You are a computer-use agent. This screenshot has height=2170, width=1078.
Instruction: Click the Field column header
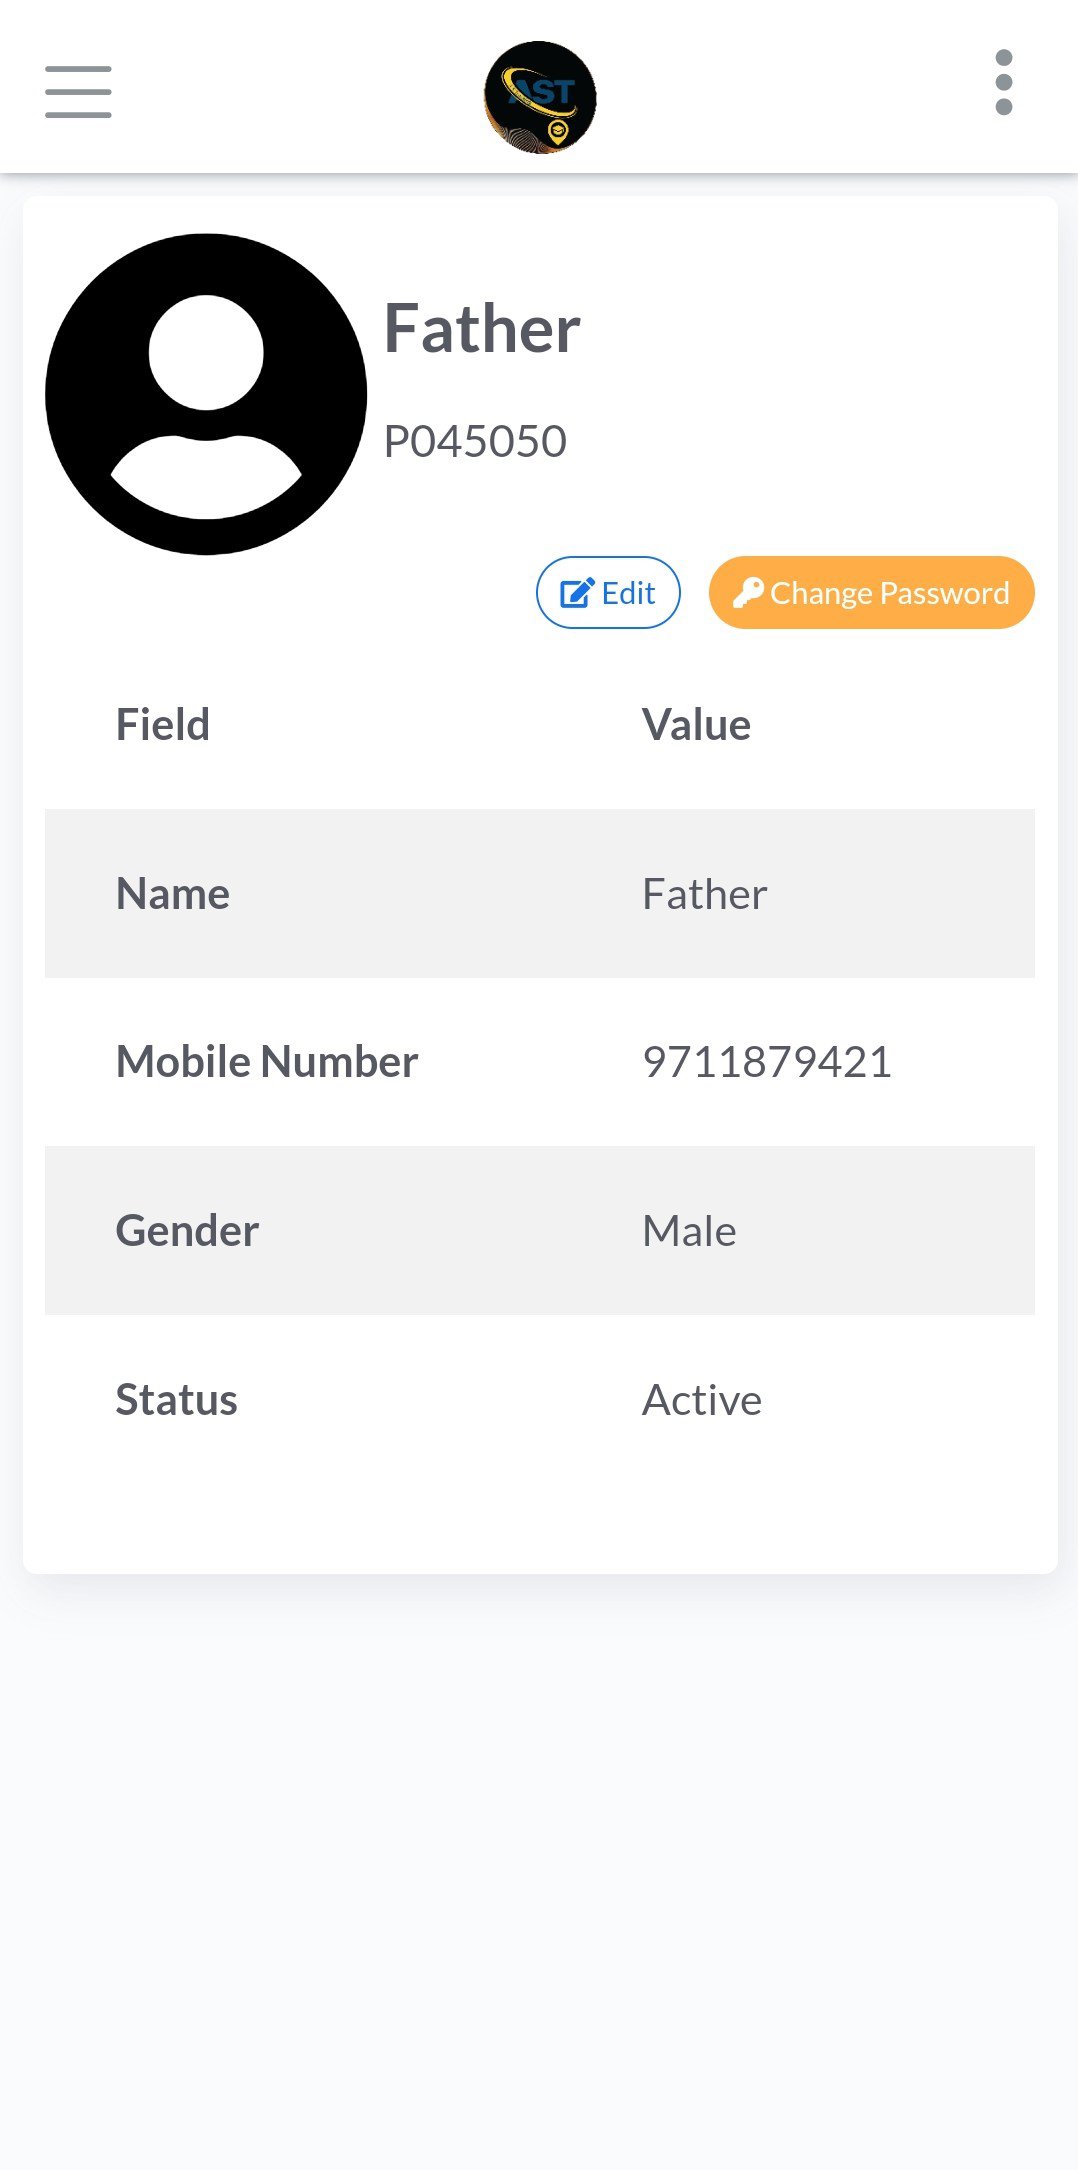coord(163,725)
